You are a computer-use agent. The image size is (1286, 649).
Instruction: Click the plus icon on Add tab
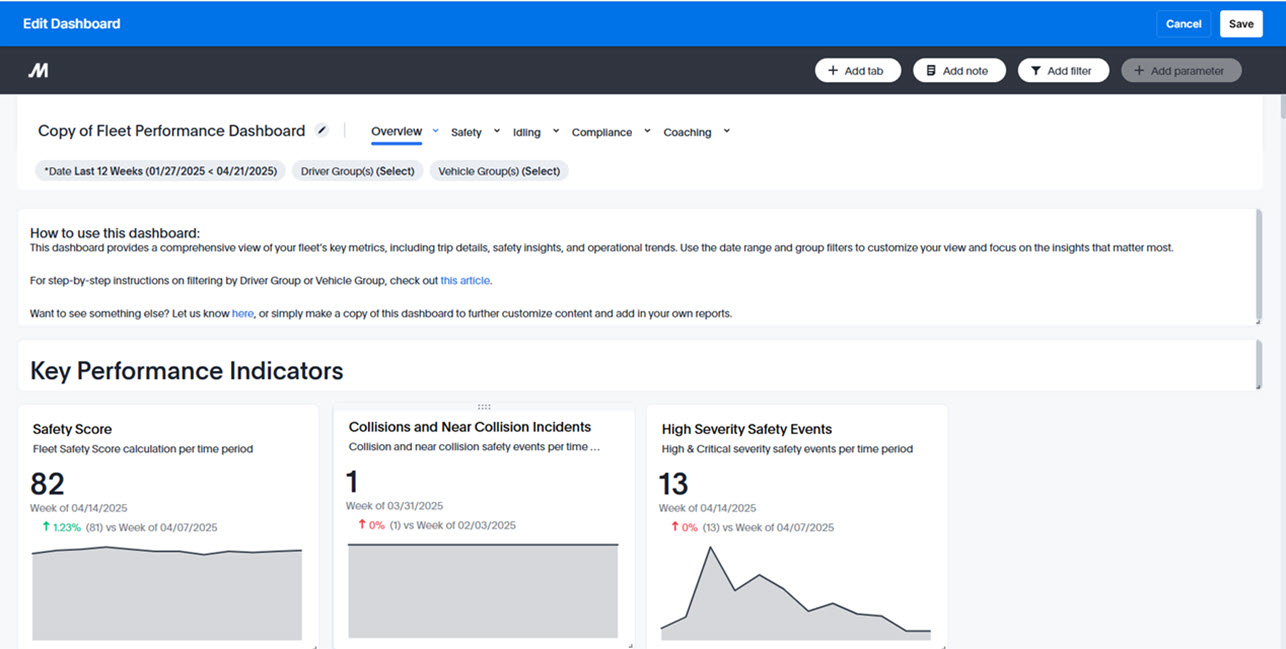833,71
